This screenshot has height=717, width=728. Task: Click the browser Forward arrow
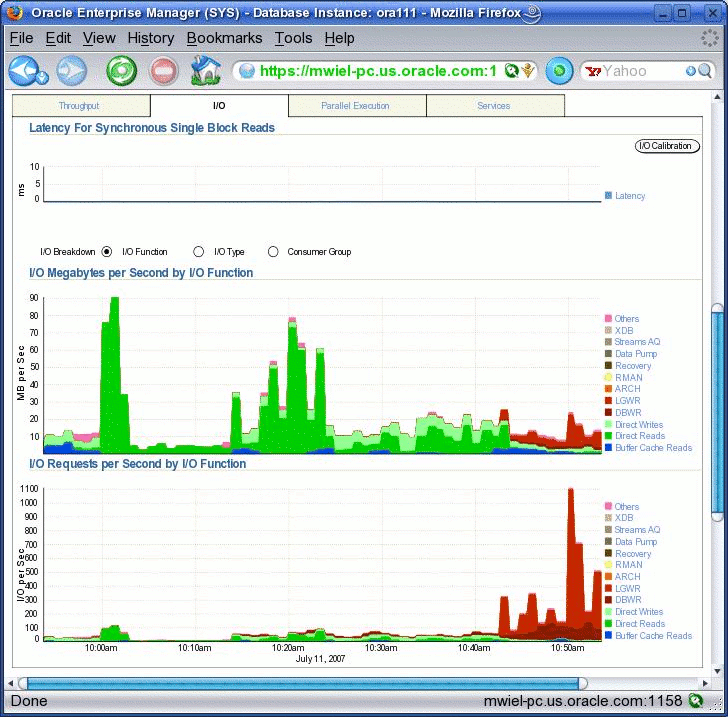tap(72, 71)
